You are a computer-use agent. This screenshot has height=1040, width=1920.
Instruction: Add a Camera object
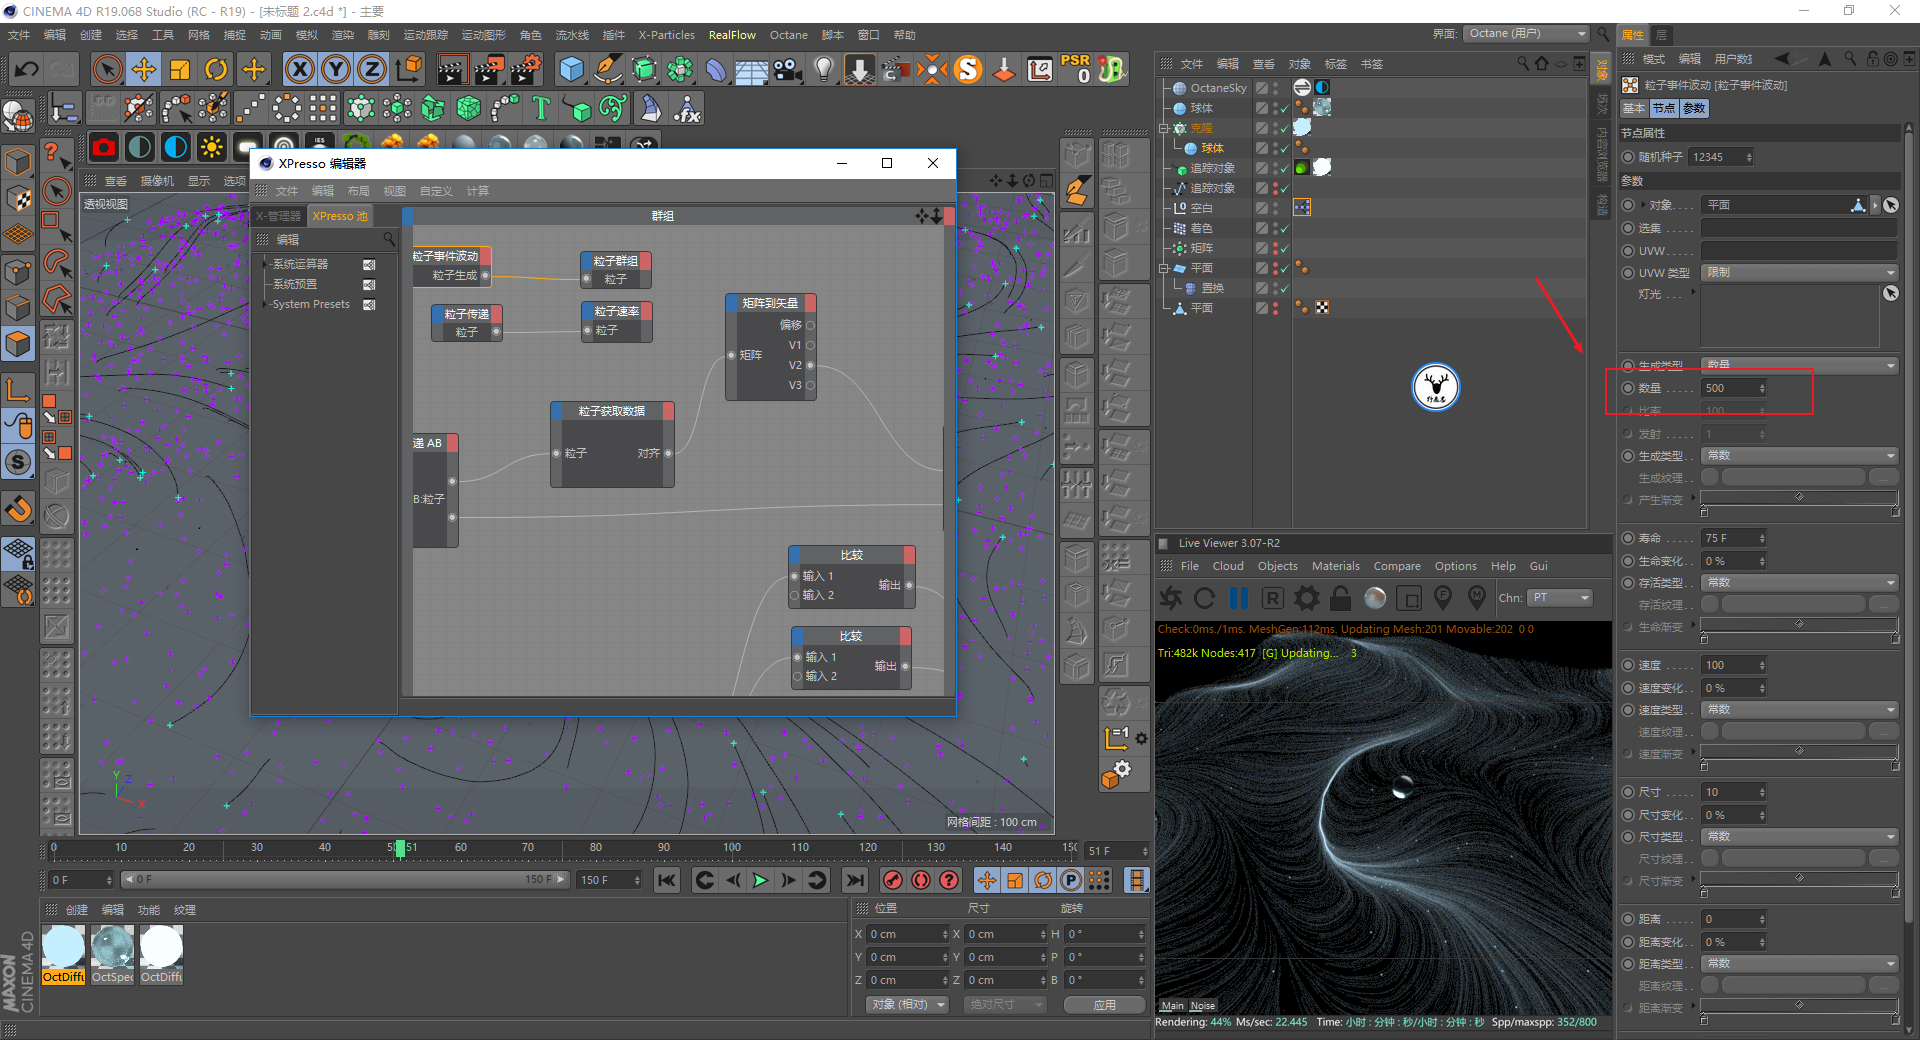[788, 69]
